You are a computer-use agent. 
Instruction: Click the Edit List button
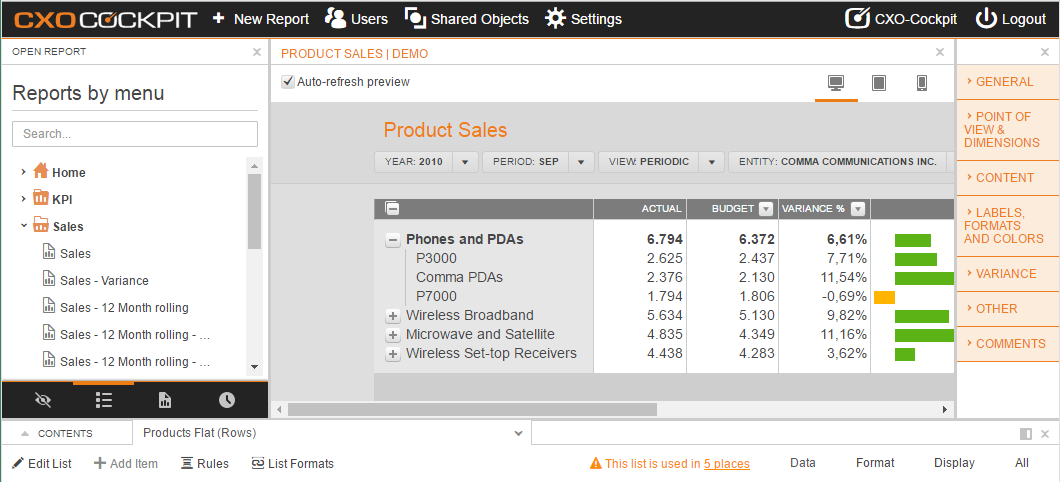pyautogui.click(x=42, y=464)
